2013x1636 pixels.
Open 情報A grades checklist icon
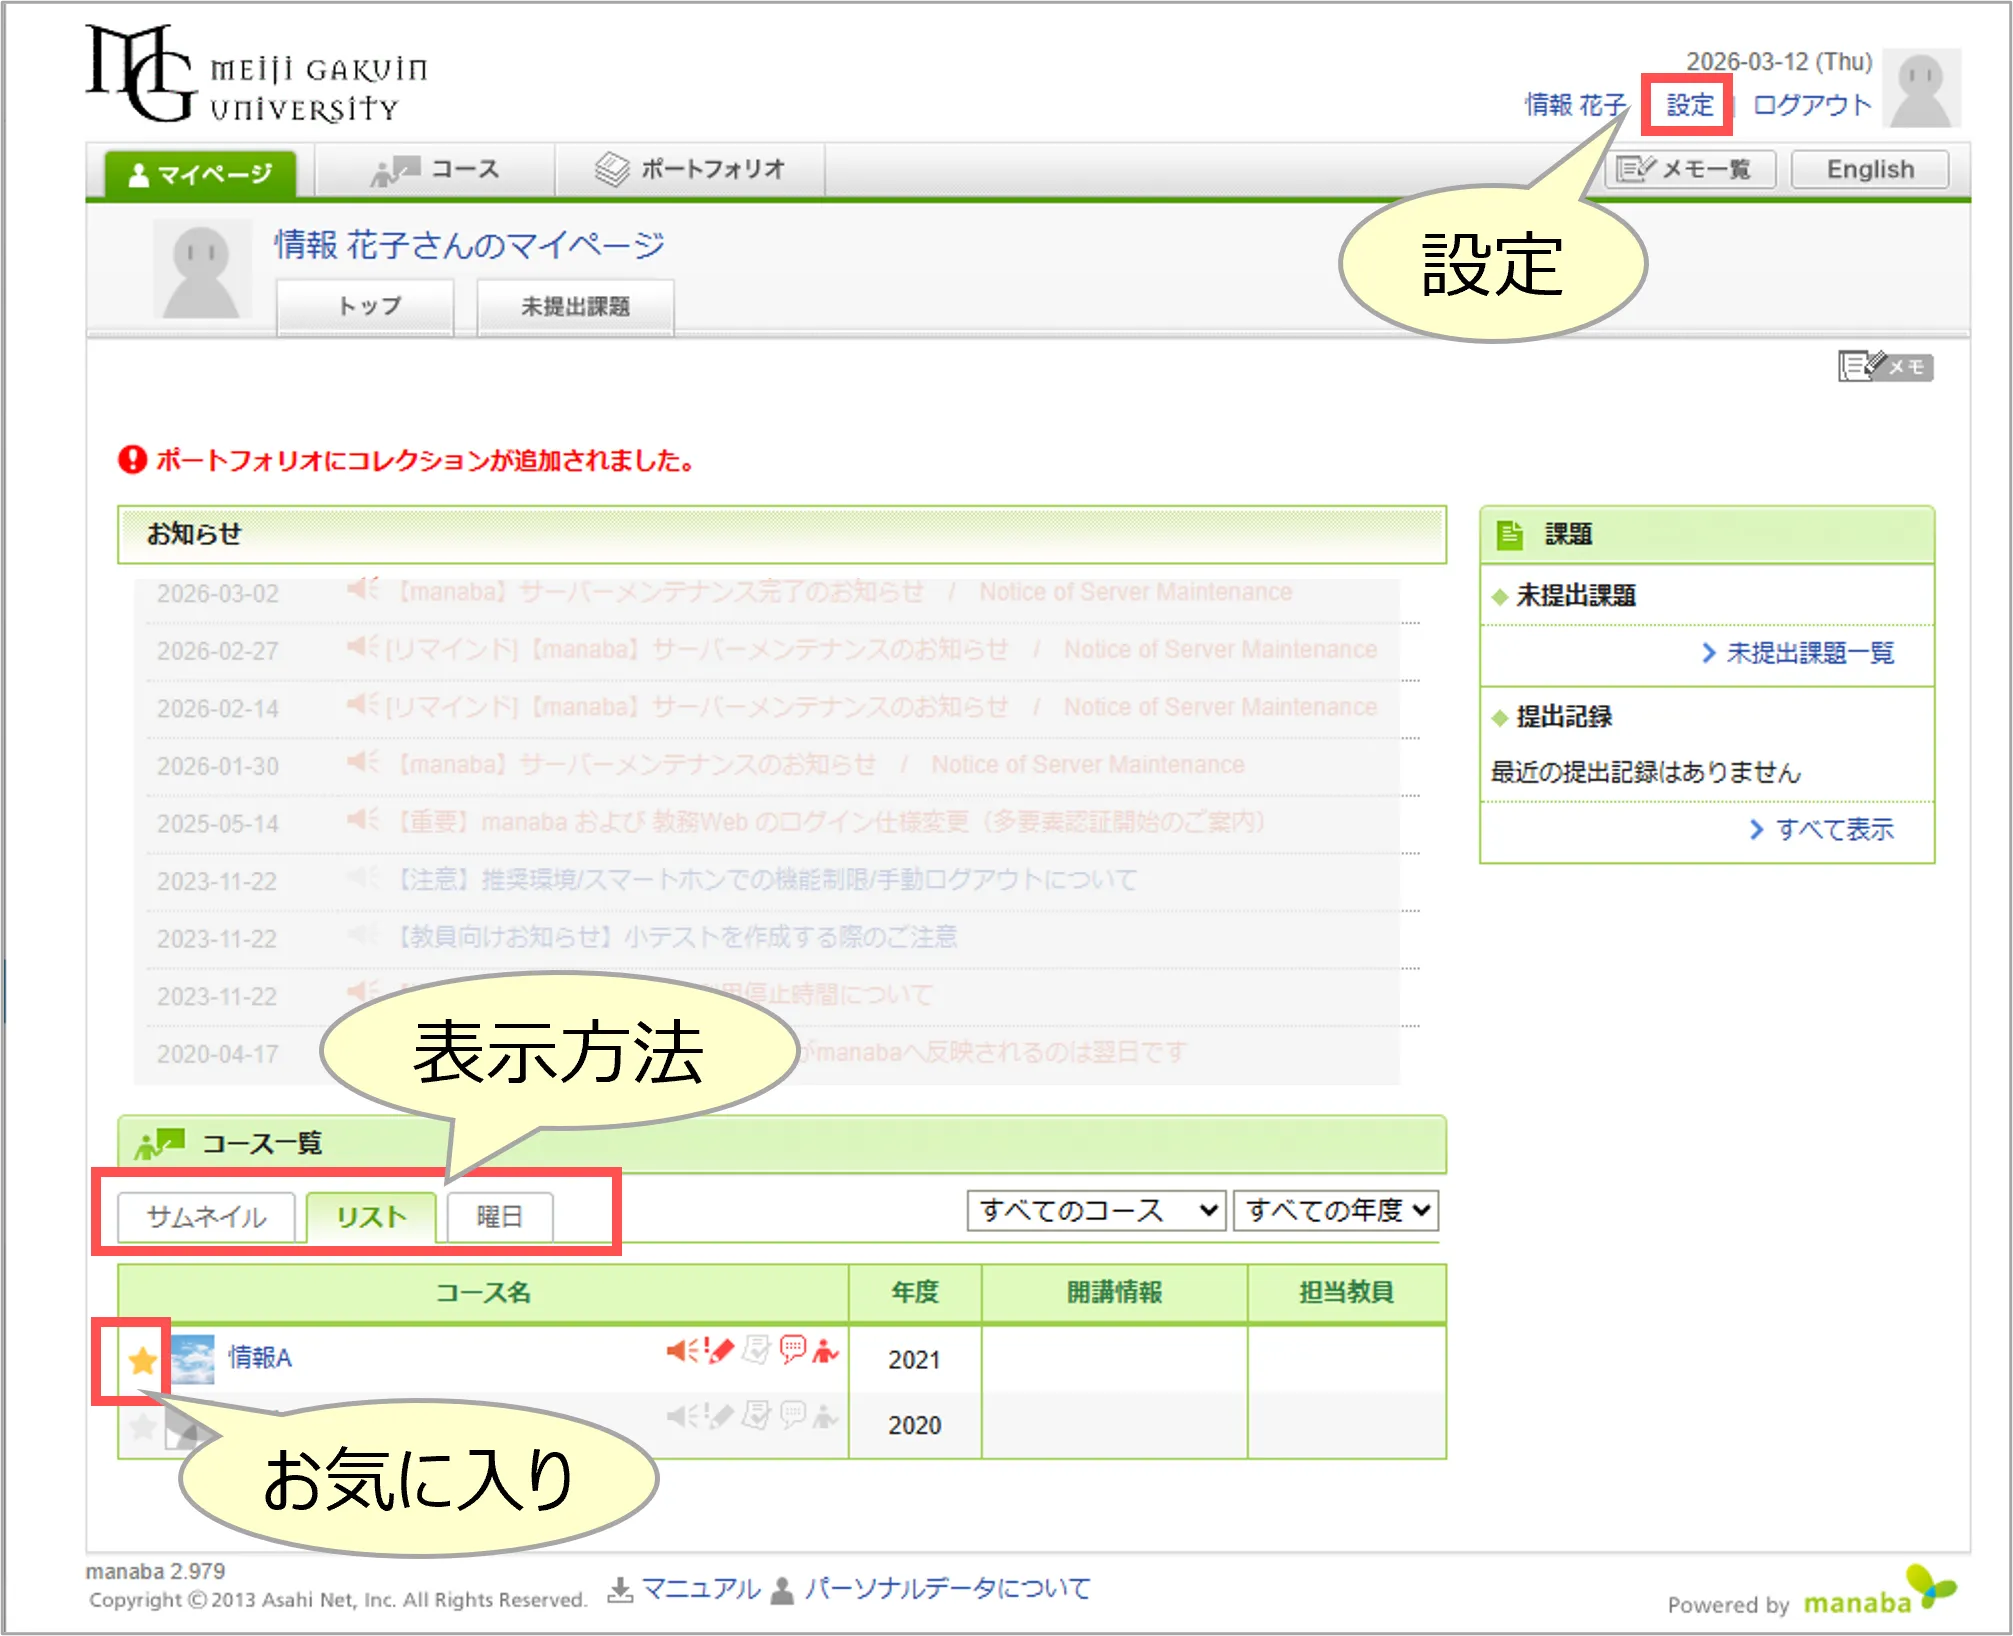pos(757,1351)
